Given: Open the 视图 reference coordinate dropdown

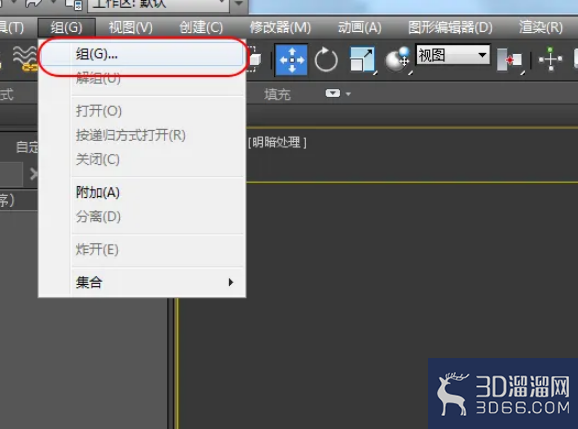Looking at the screenshot, I should click(x=453, y=55).
